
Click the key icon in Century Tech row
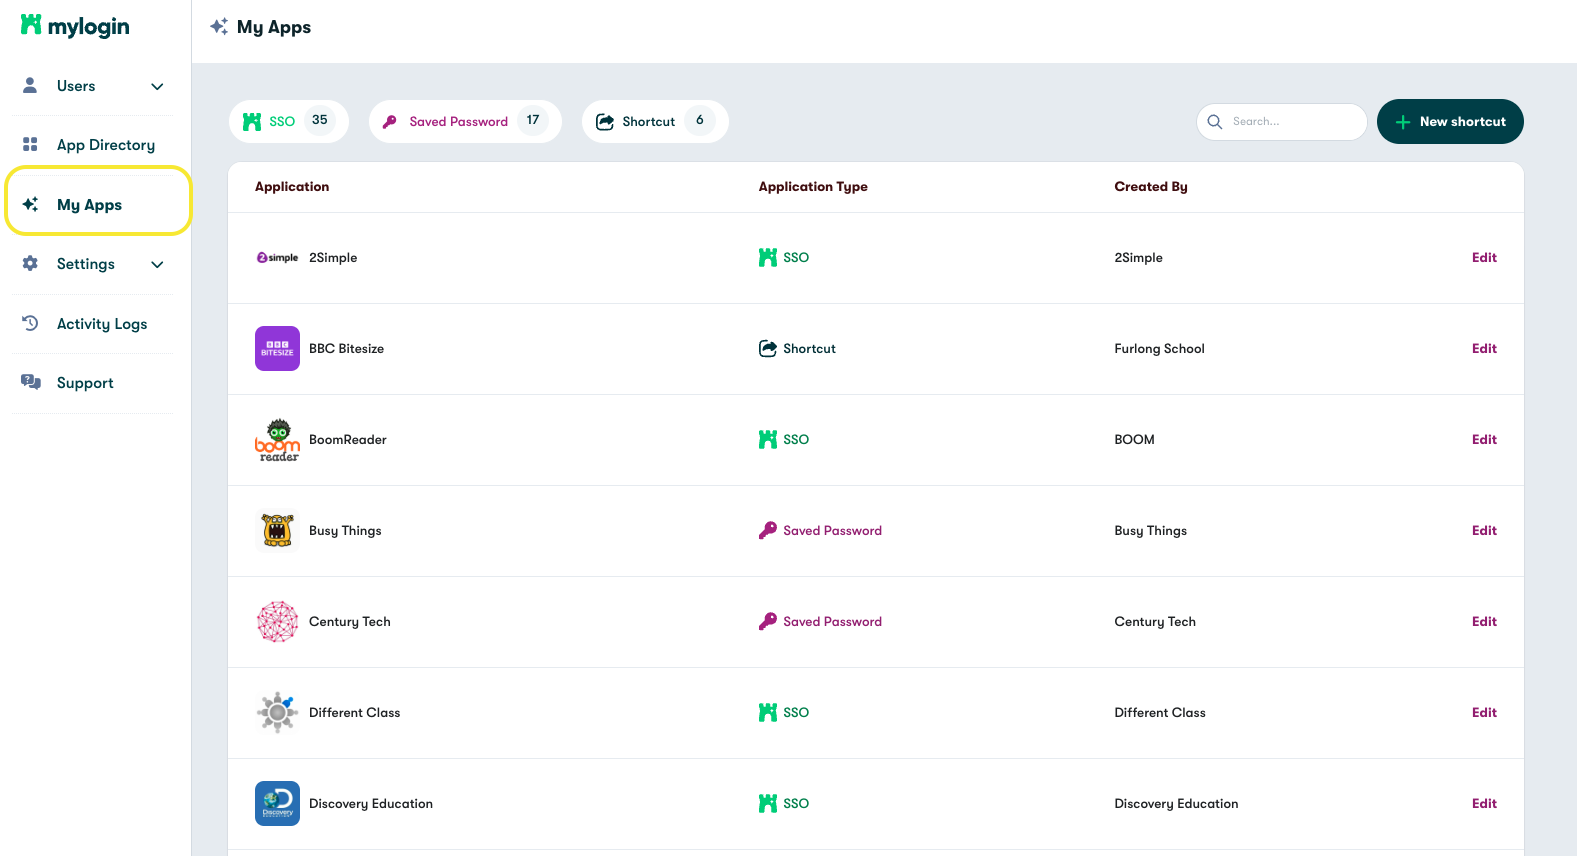click(768, 621)
